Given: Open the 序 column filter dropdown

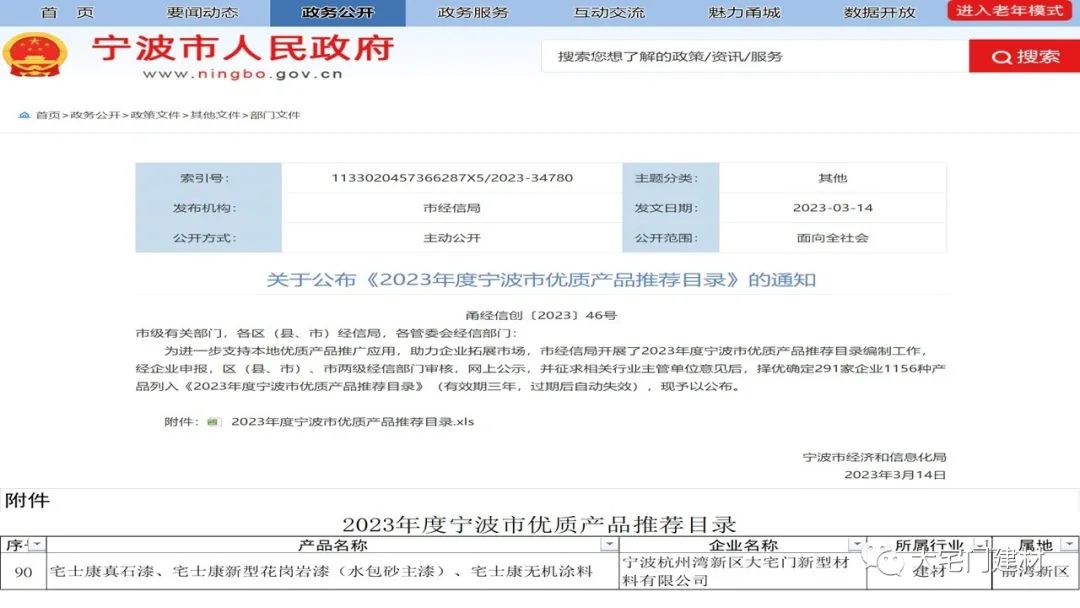Looking at the screenshot, I should [x=37, y=545].
